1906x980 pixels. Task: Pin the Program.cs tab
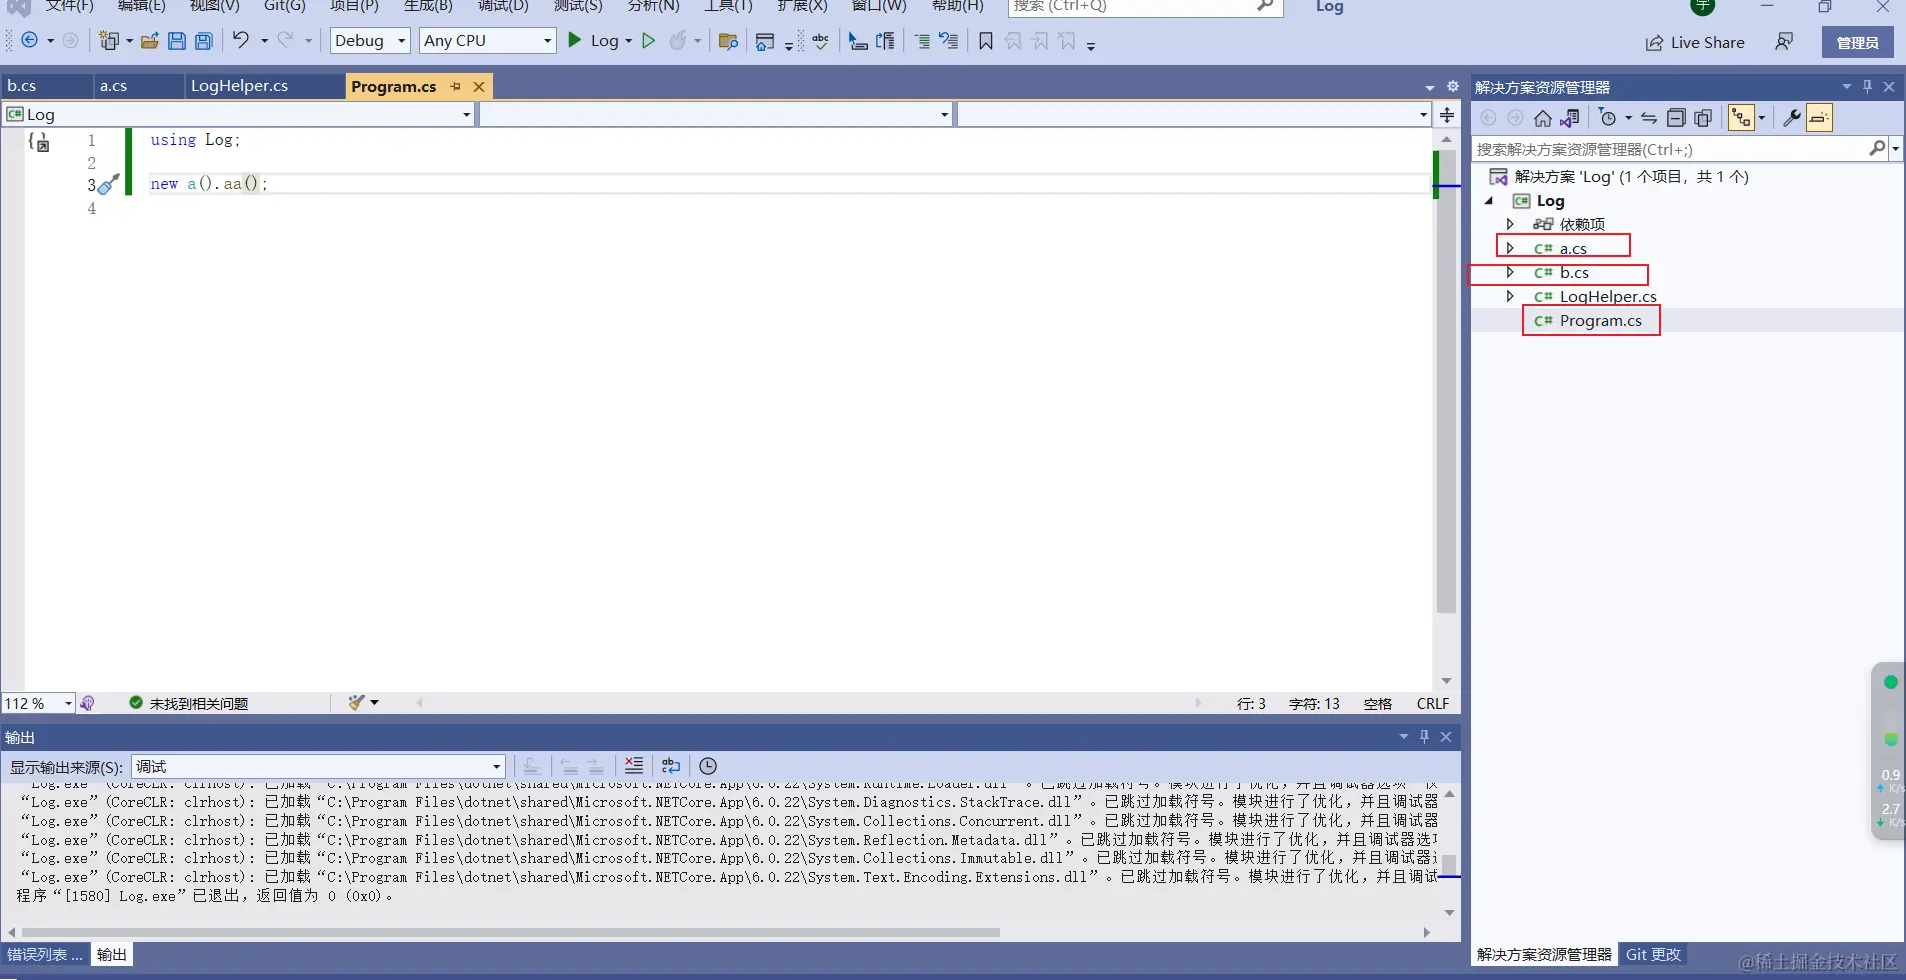(456, 86)
